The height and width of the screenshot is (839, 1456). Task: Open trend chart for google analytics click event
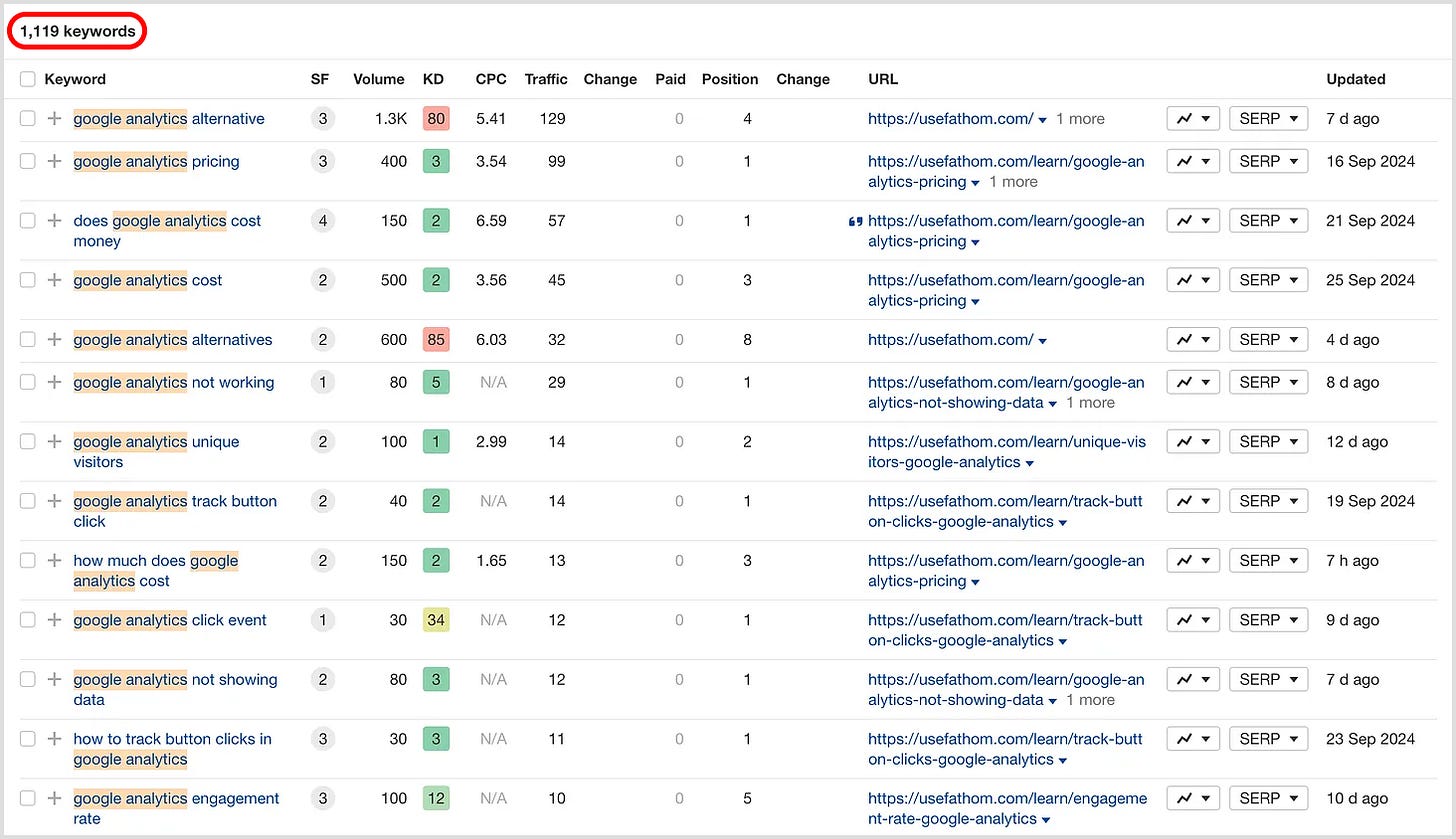(x=1193, y=620)
